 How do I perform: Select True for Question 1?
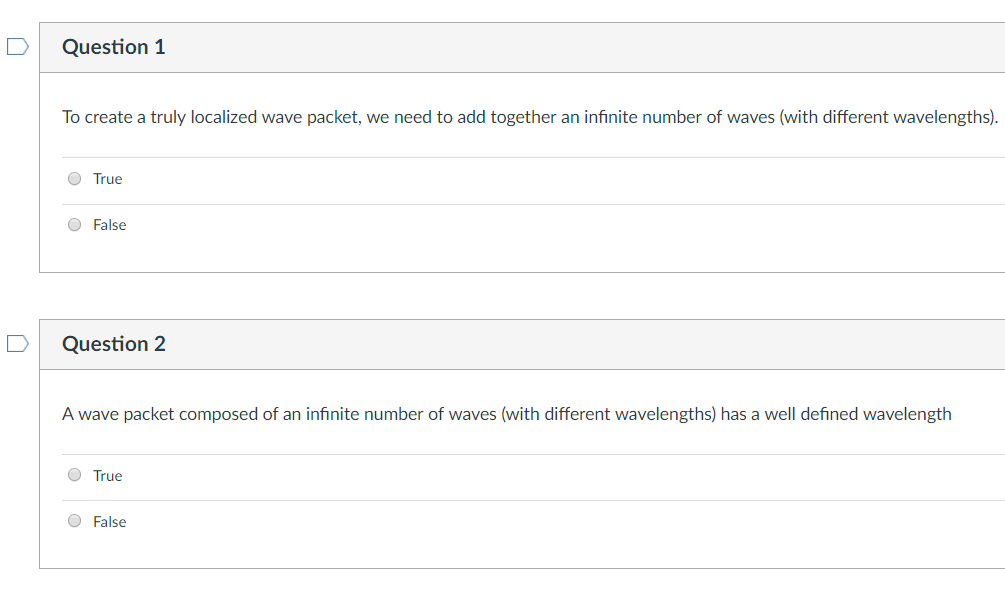[74, 178]
